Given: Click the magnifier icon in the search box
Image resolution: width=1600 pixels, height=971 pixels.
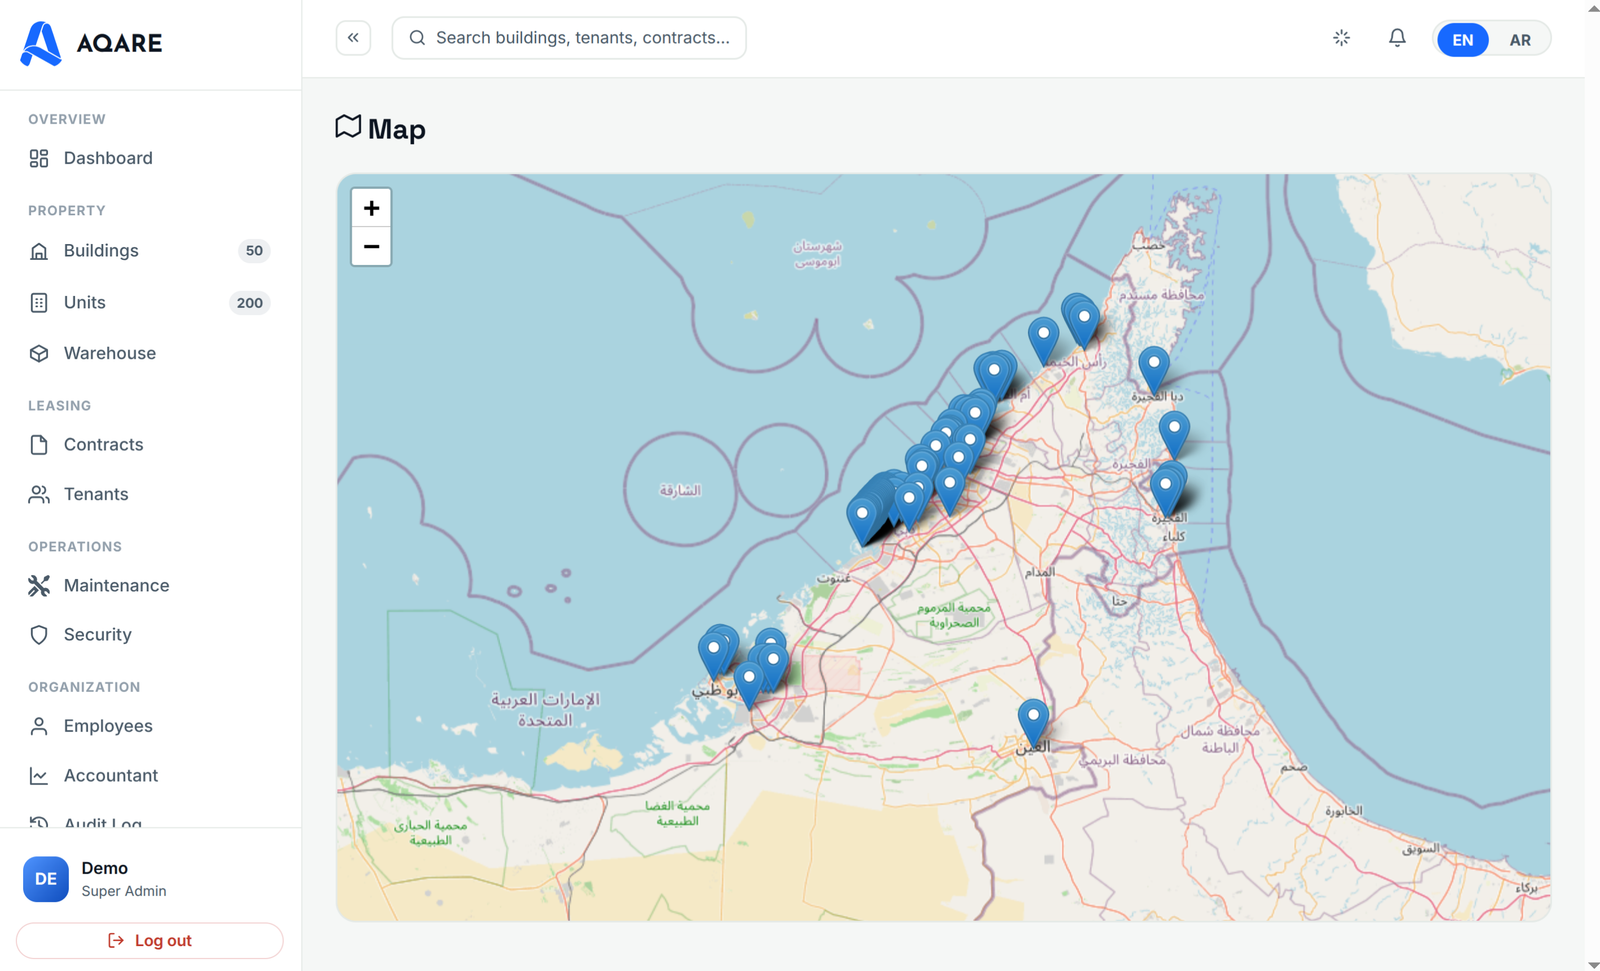Looking at the screenshot, I should coord(418,38).
